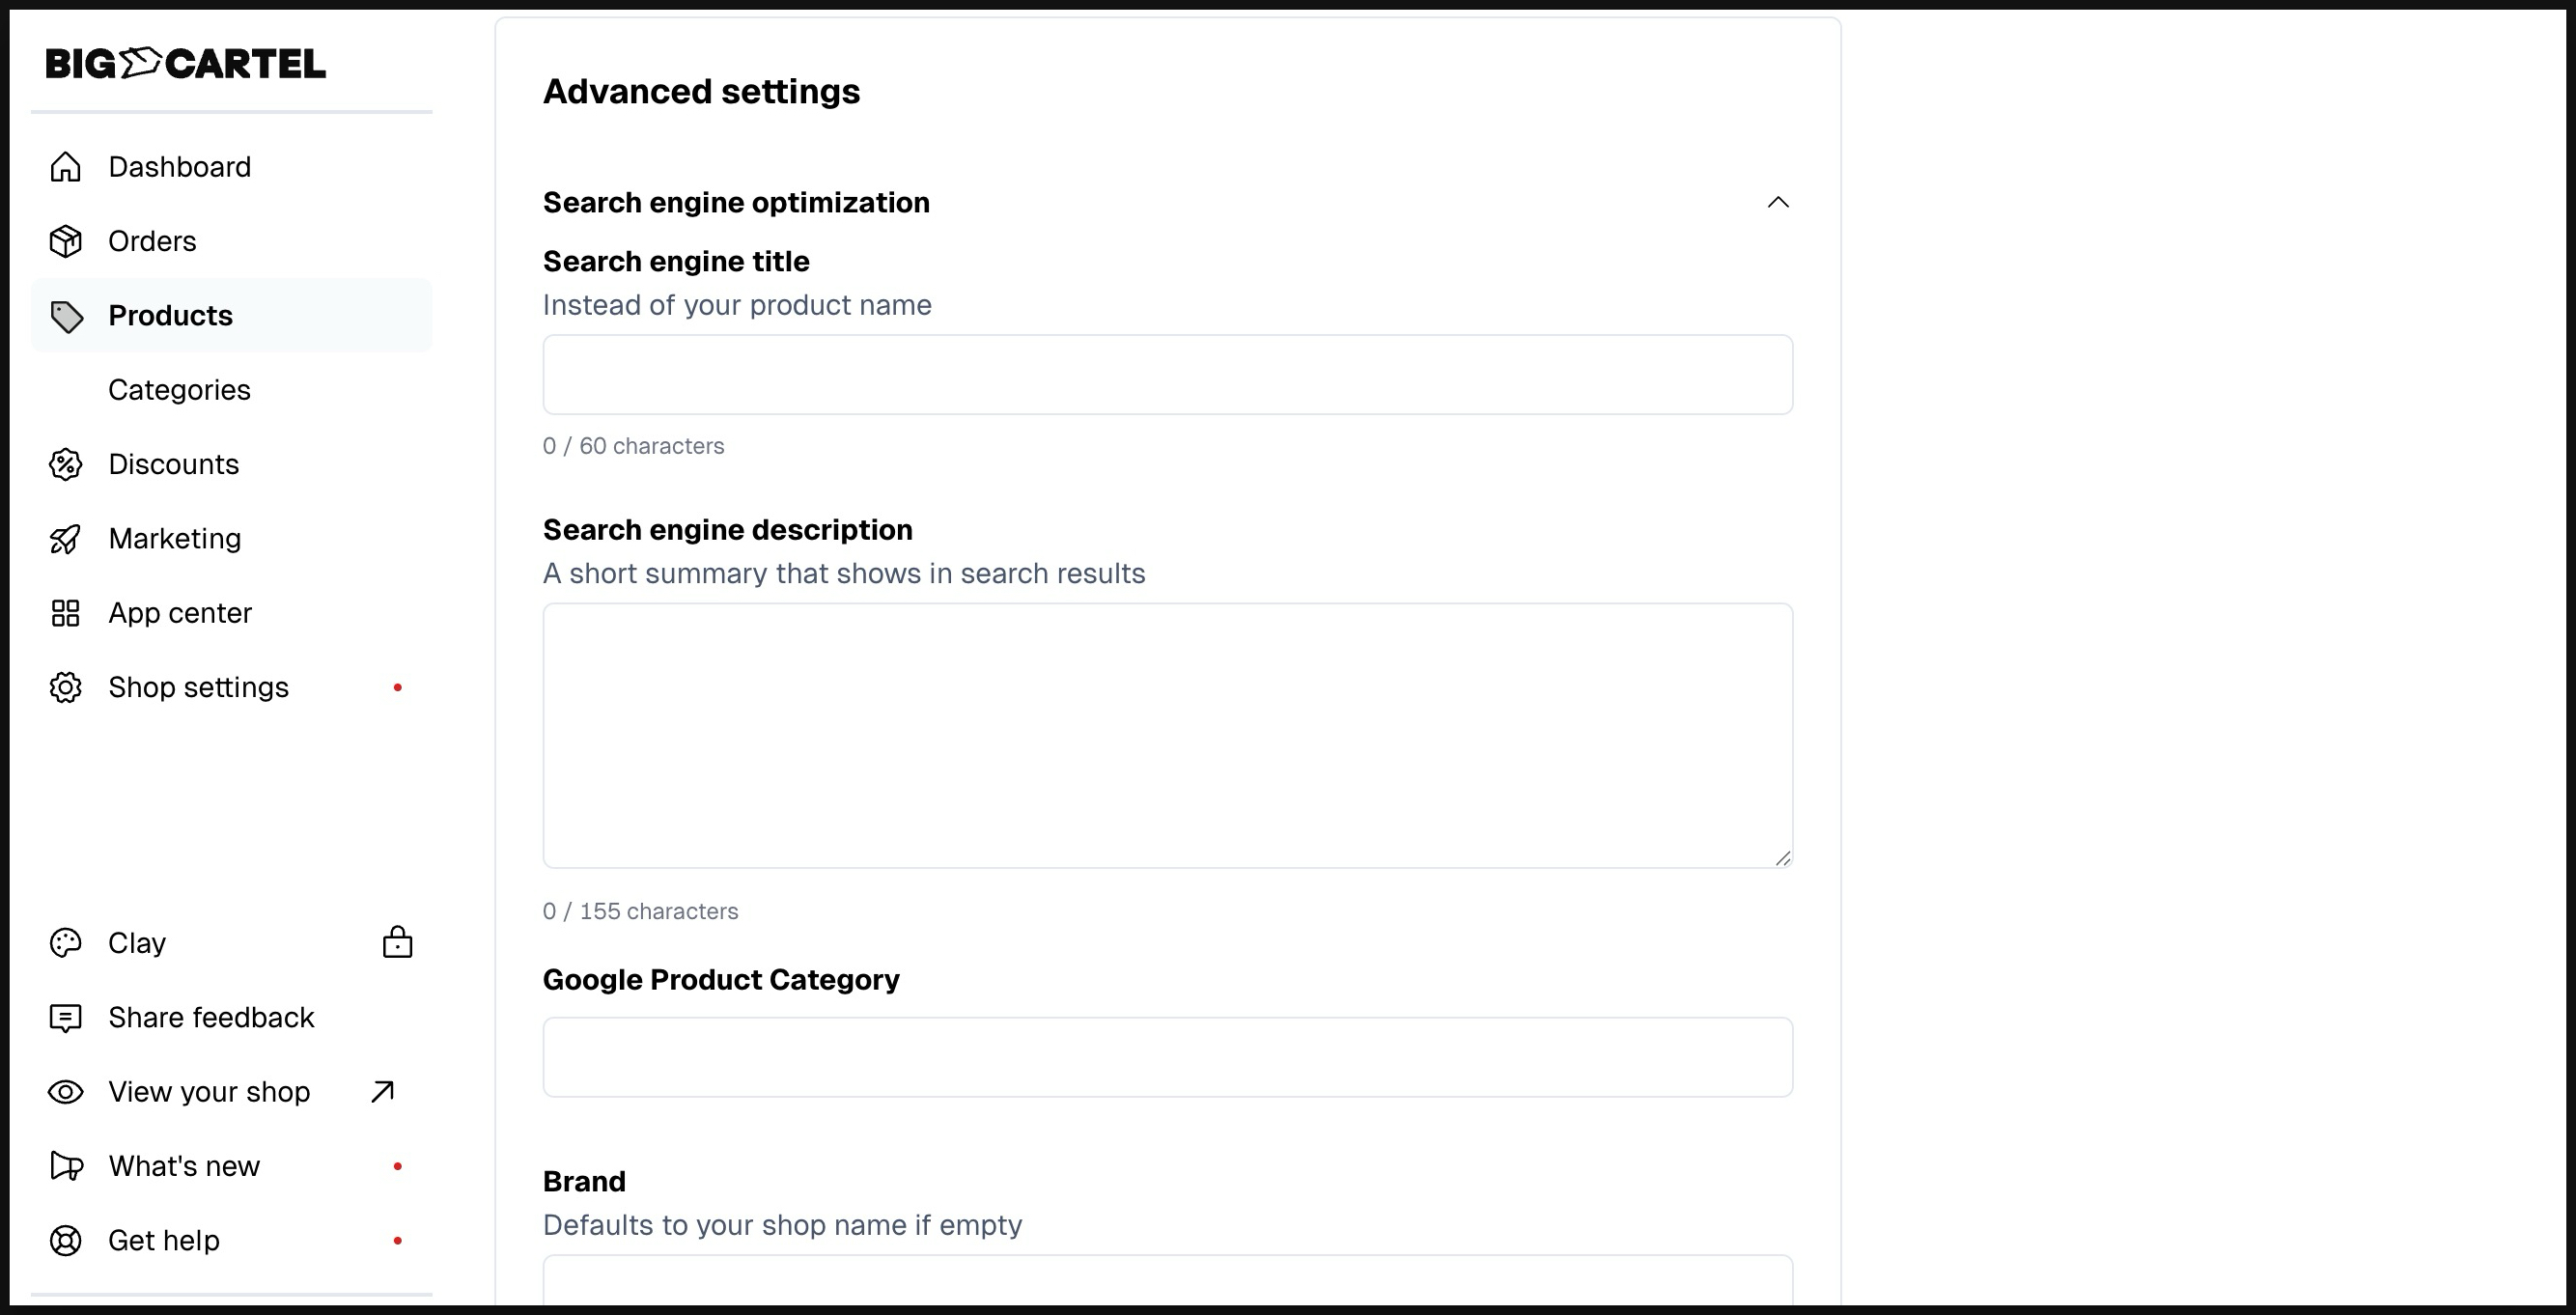Viewport: 2576px width, 1315px height.
Task: Open What's new announcements
Action: (x=184, y=1166)
